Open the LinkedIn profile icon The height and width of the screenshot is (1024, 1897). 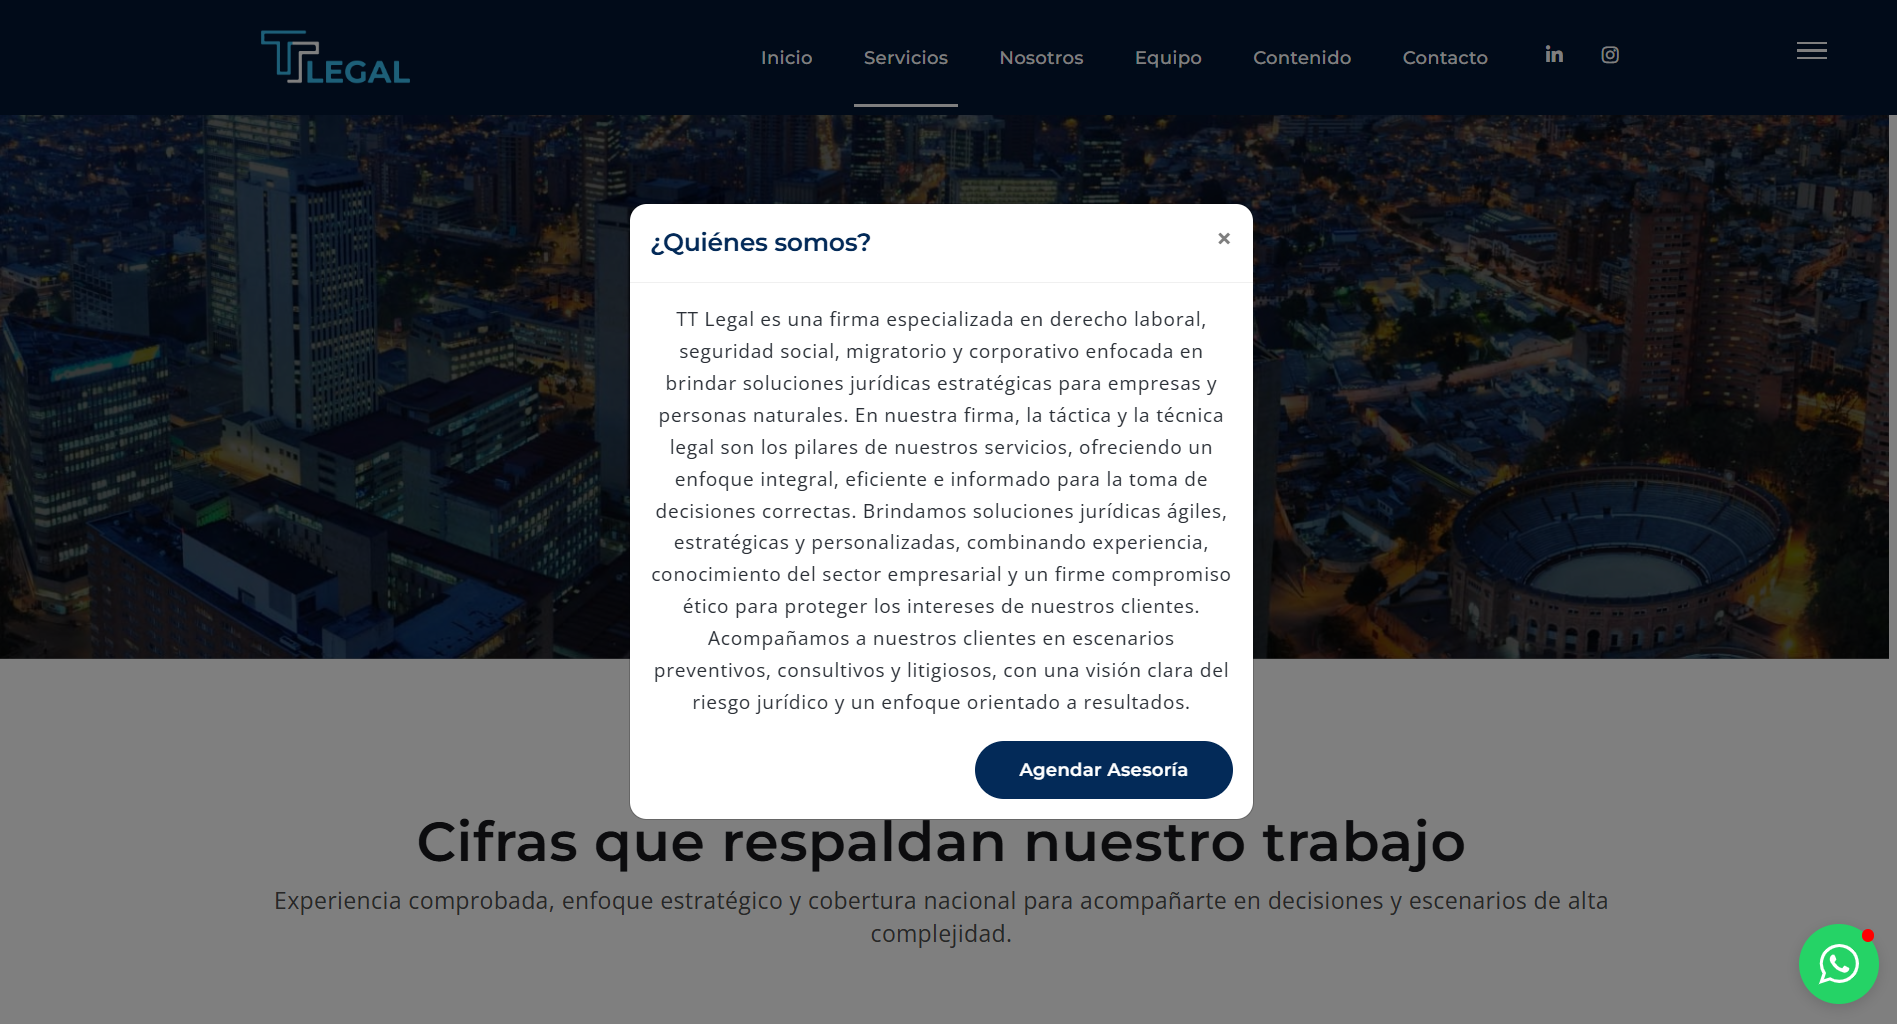pos(1553,55)
